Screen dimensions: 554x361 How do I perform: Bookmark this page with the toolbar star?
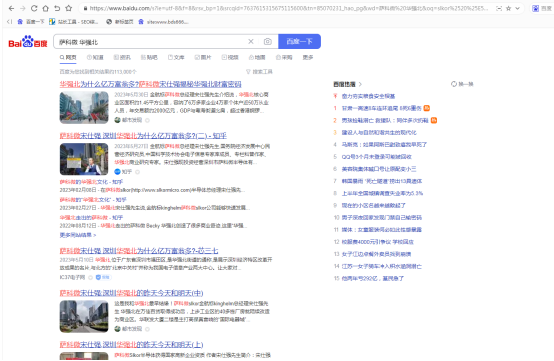tap(69, 8)
